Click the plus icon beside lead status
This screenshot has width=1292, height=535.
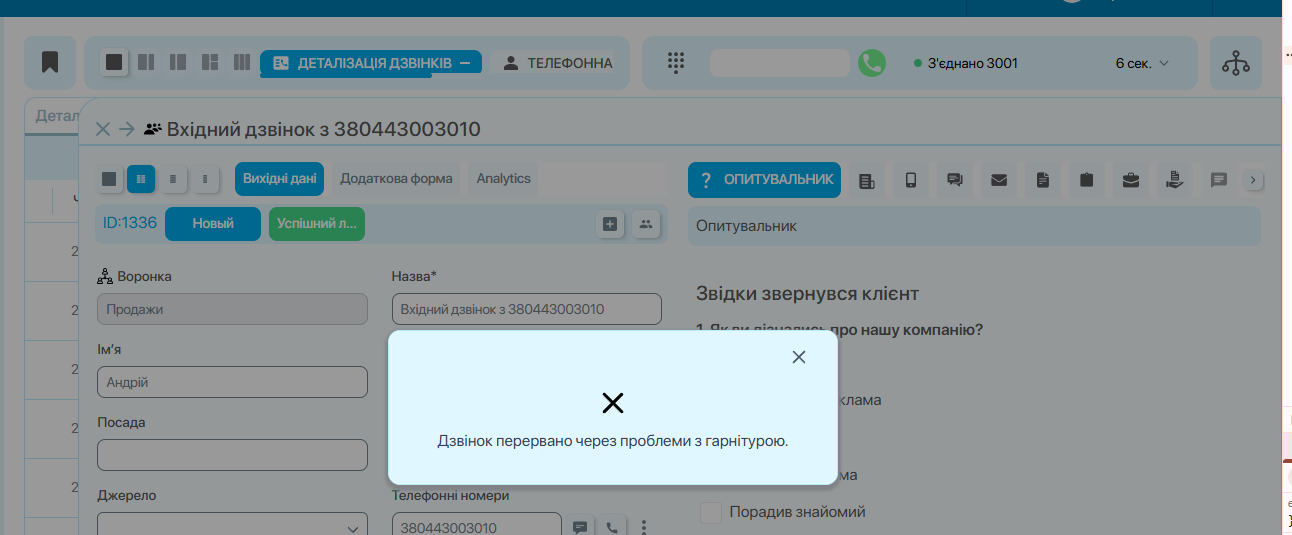tap(610, 224)
